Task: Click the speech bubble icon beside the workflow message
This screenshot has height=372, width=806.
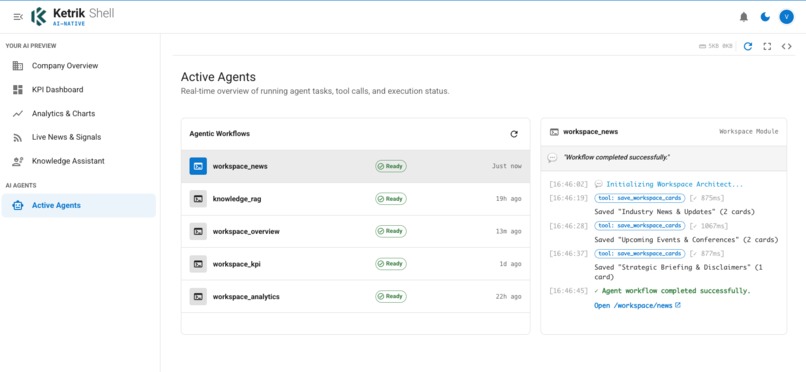Action: tap(553, 158)
